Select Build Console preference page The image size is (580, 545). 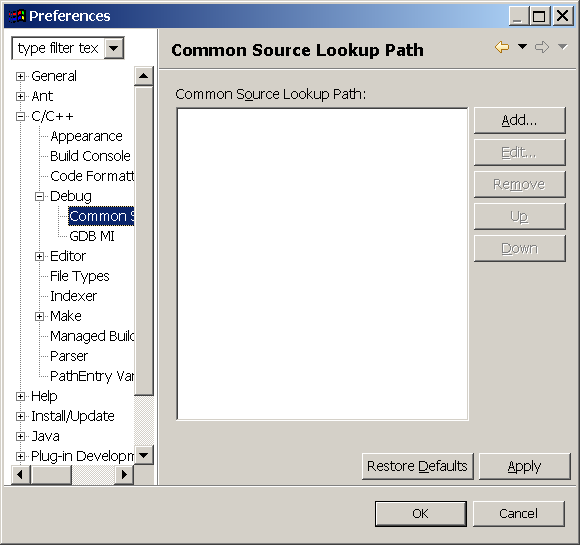[x=90, y=156]
